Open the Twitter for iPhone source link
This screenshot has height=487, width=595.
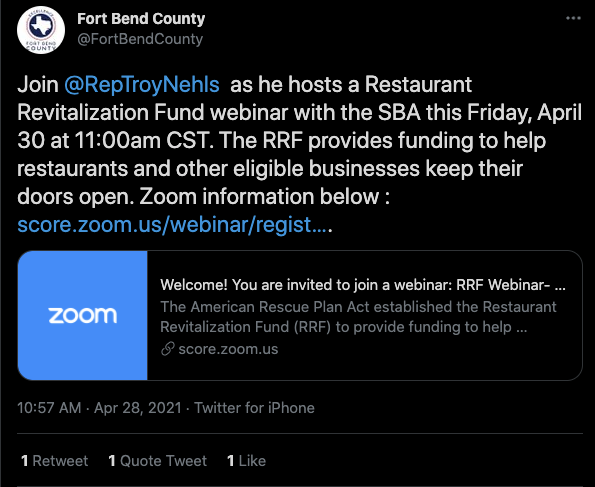point(254,408)
